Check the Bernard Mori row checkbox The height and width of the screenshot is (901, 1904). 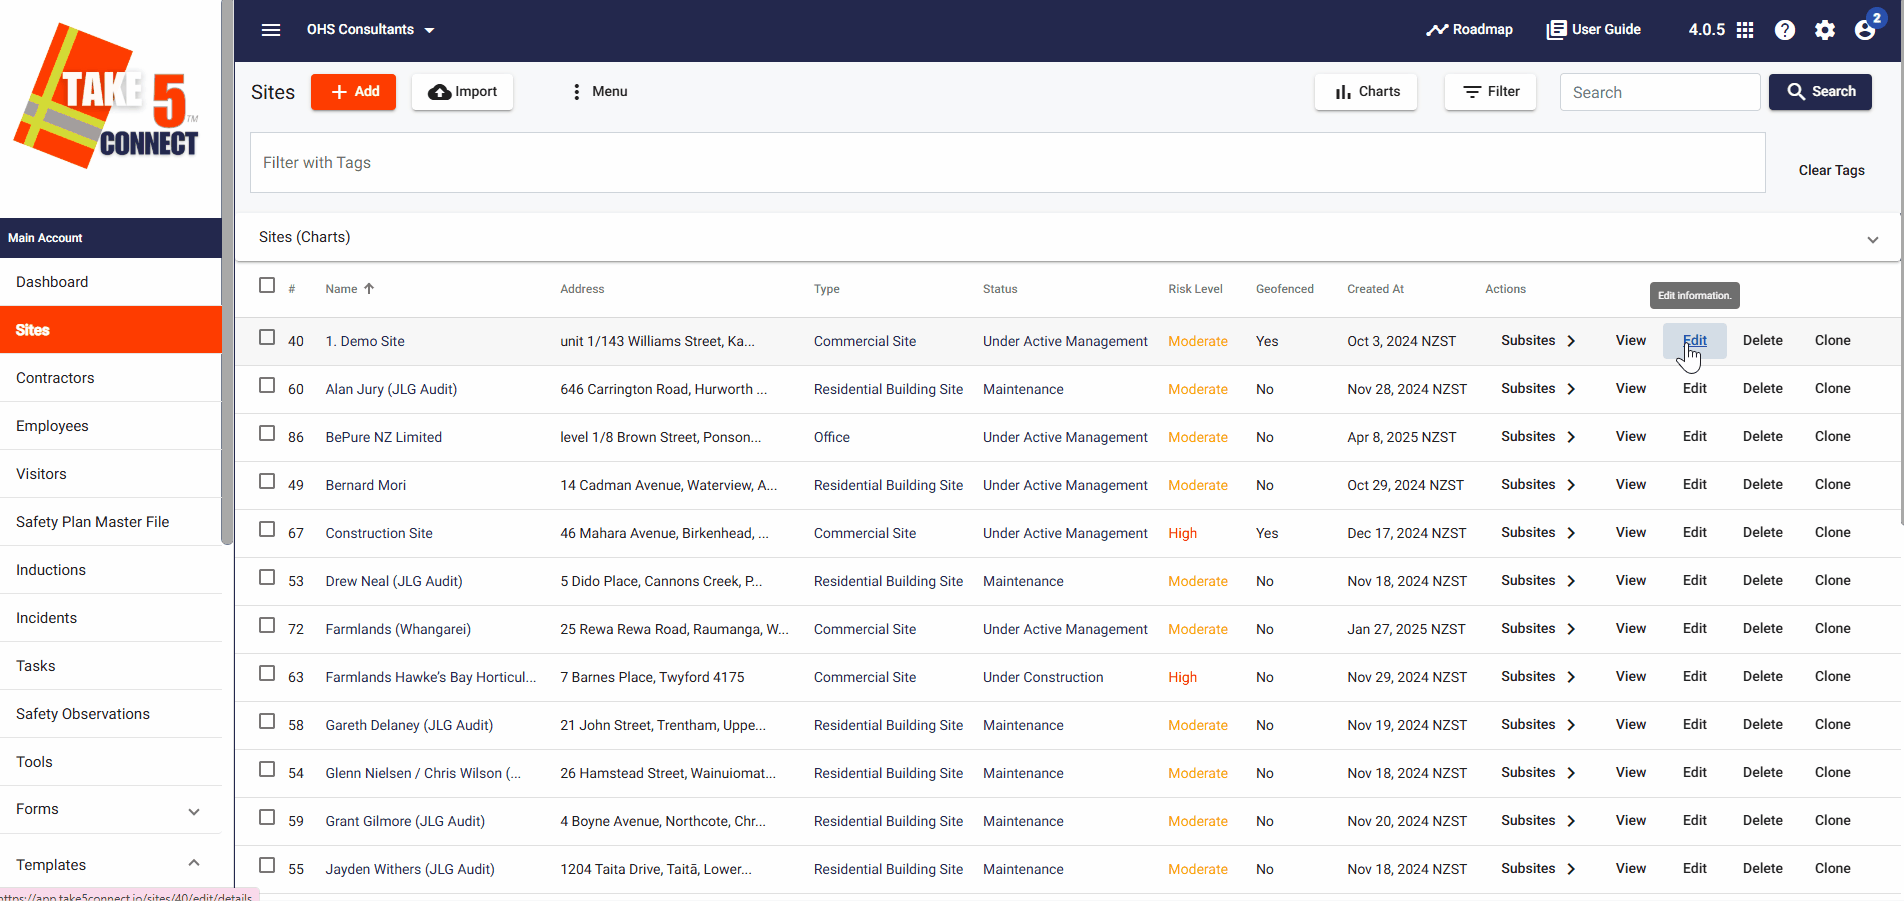pyautogui.click(x=267, y=481)
